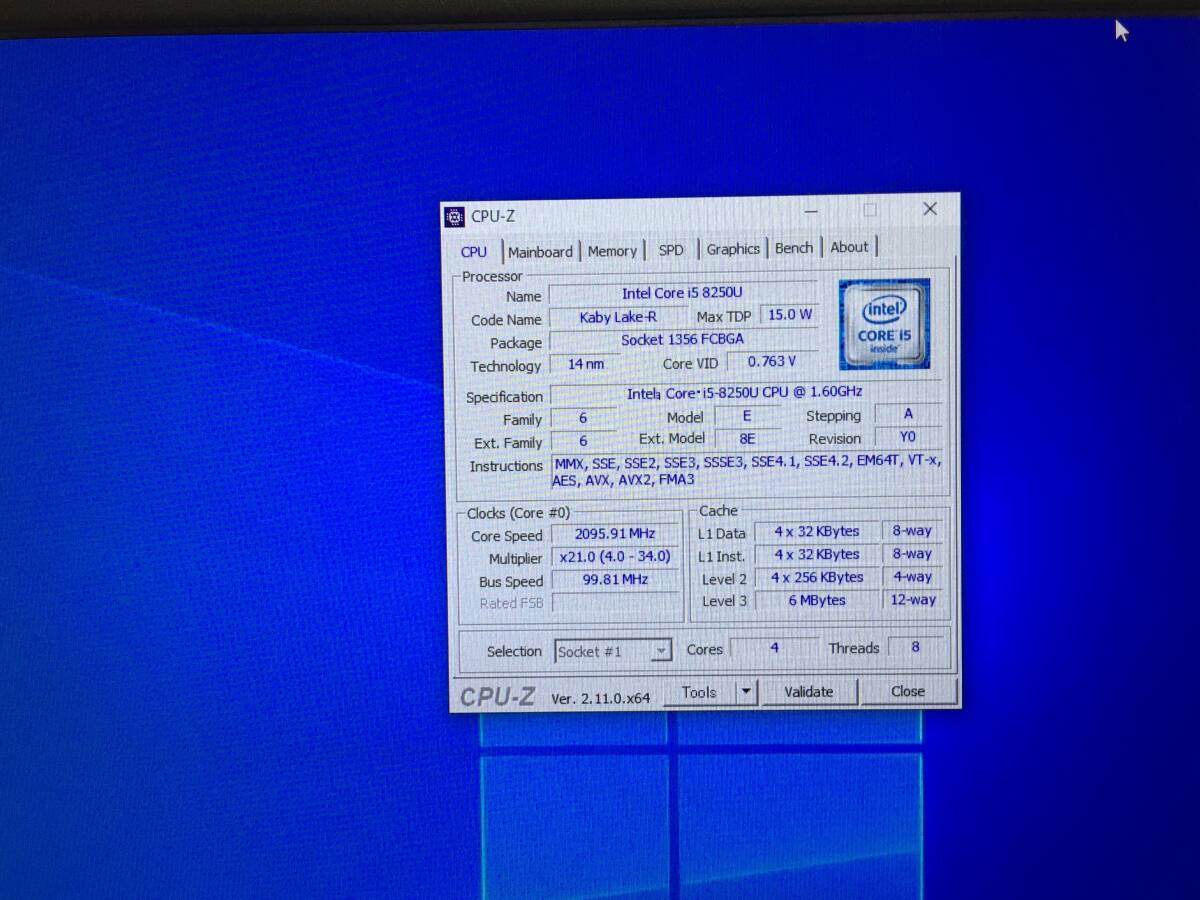The image size is (1200, 900).
Task: Open the About tab
Action: (x=849, y=247)
